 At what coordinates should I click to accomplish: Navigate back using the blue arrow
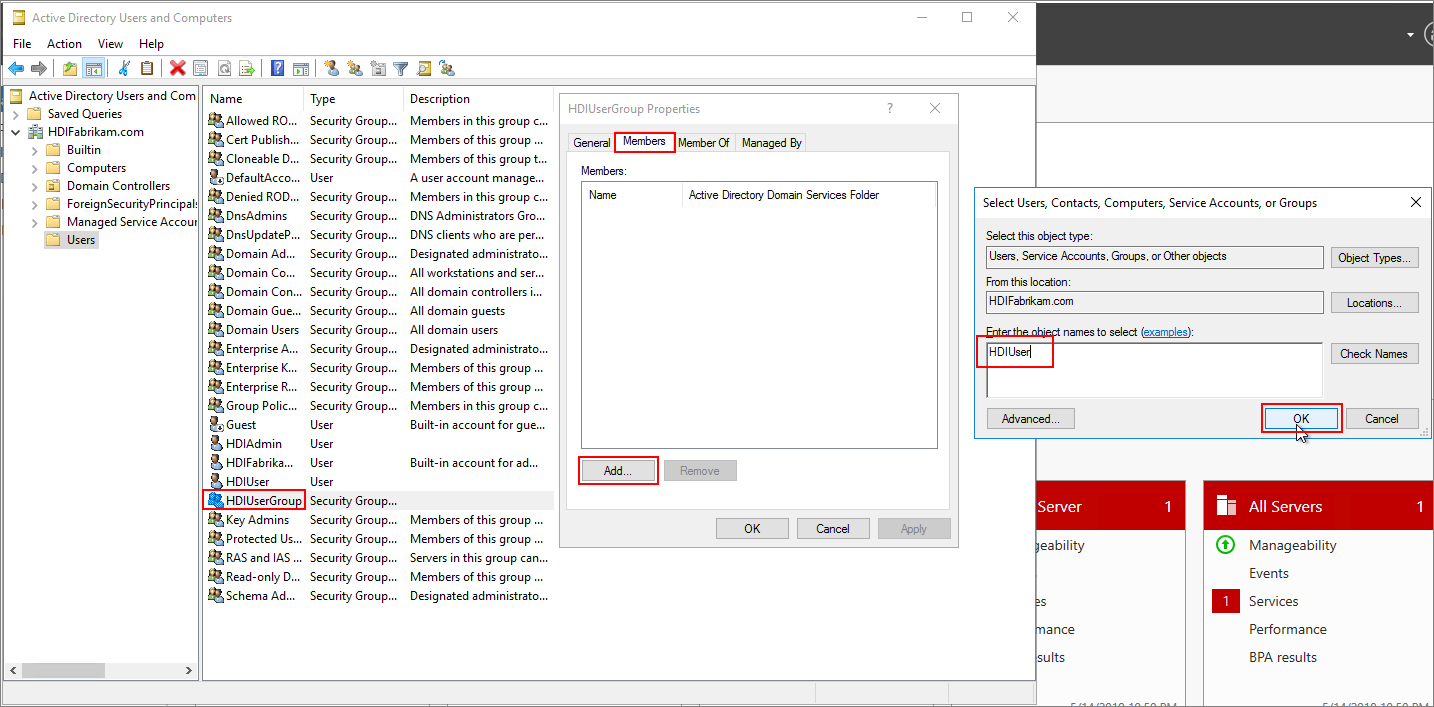(17, 67)
